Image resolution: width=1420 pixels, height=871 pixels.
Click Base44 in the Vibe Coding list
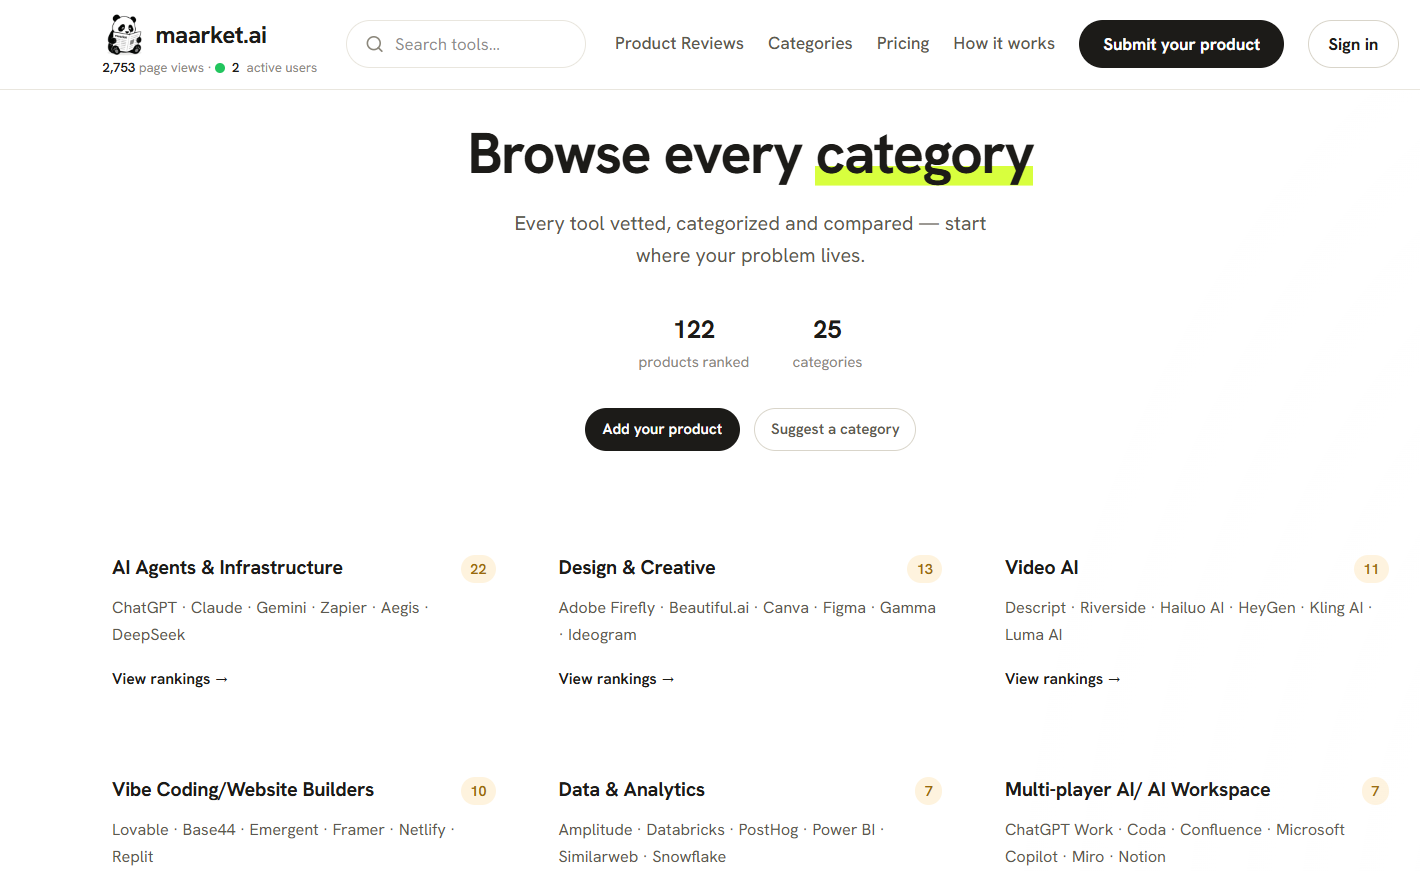click(x=209, y=830)
